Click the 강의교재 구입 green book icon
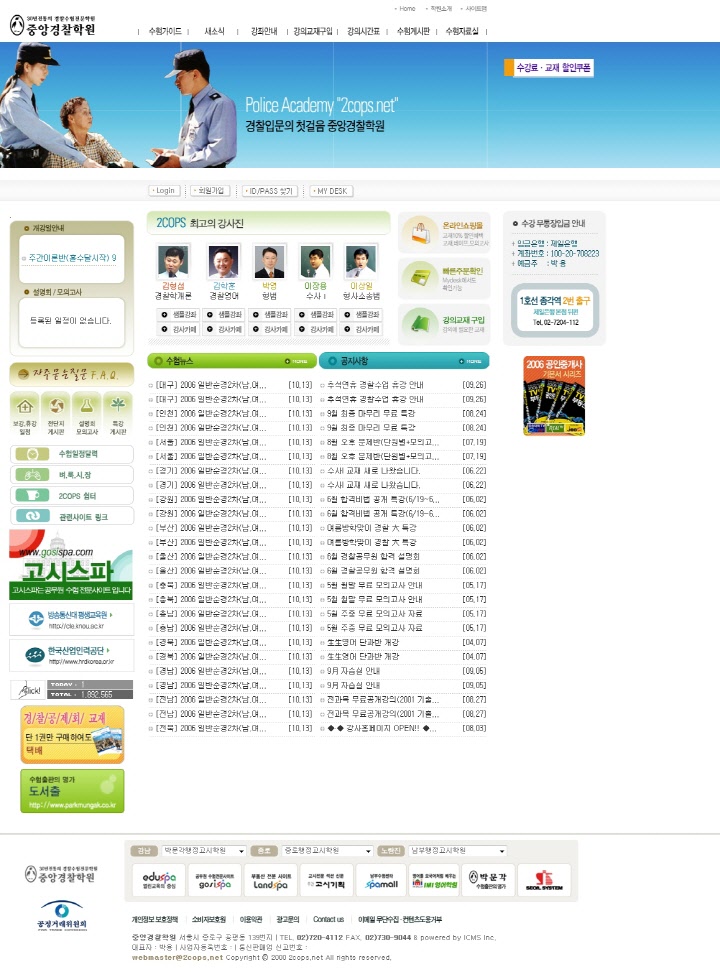The height and width of the screenshot is (972, 720). click(x=417, y=321)
